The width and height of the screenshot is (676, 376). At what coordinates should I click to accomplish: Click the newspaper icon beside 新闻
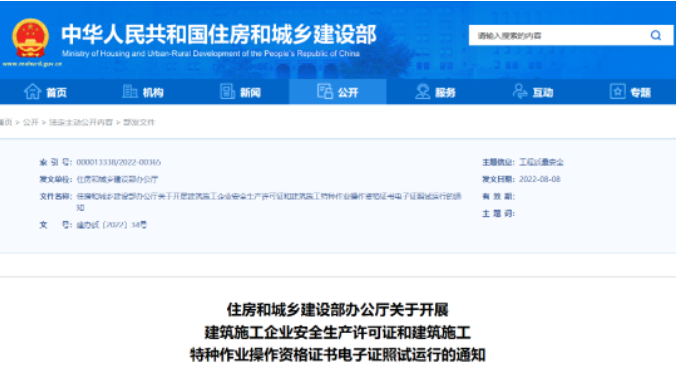227,91
